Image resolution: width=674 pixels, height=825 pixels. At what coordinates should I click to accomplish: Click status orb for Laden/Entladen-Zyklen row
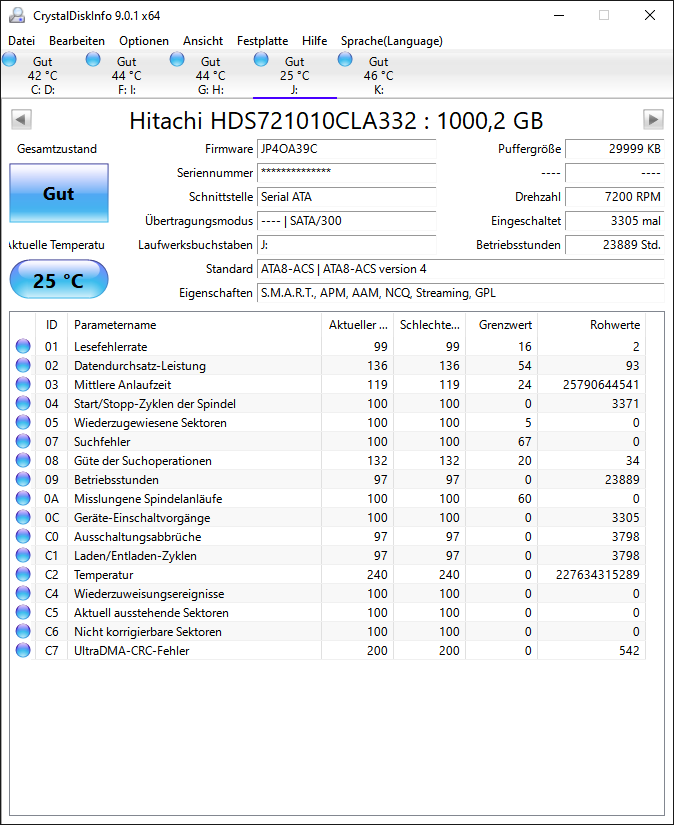tap(23, 555)
